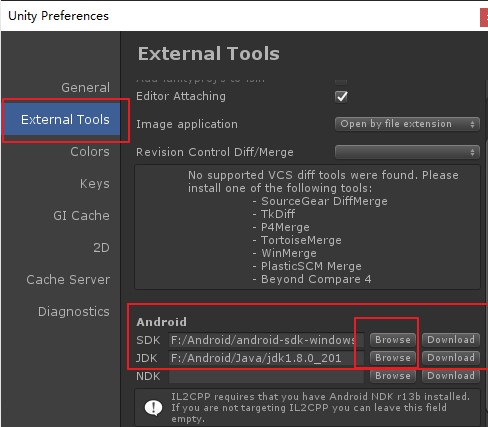Select the External Tools section
The width and height of the screenshot is (488, 427).
(x=62, y=119)
